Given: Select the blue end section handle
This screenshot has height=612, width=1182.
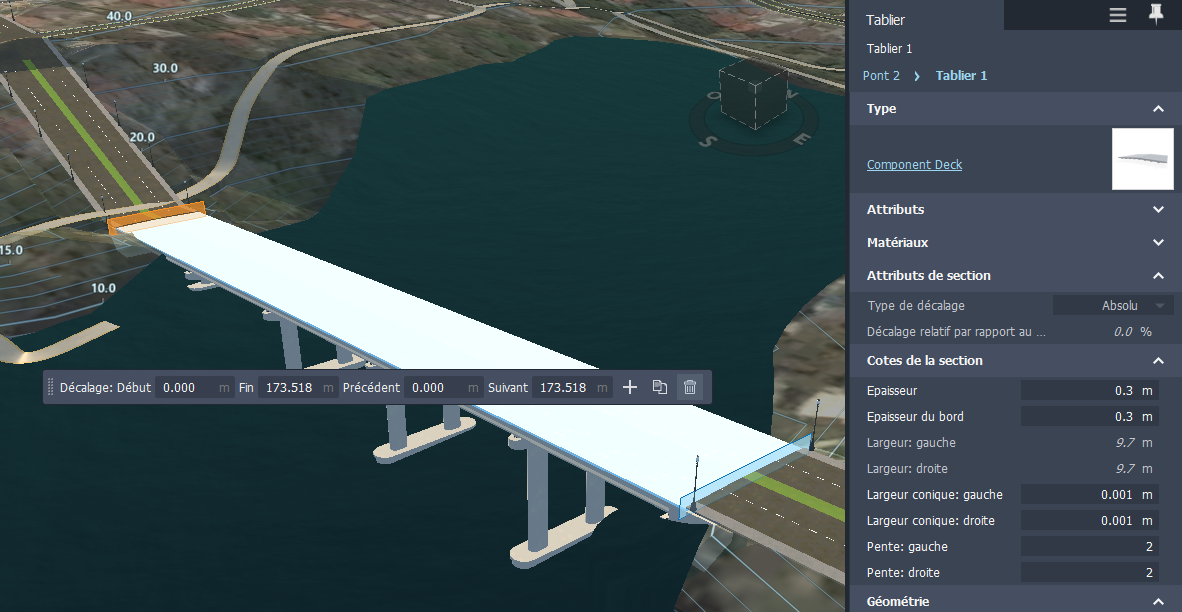Looking at the screenshot, I should pos(746,475).
